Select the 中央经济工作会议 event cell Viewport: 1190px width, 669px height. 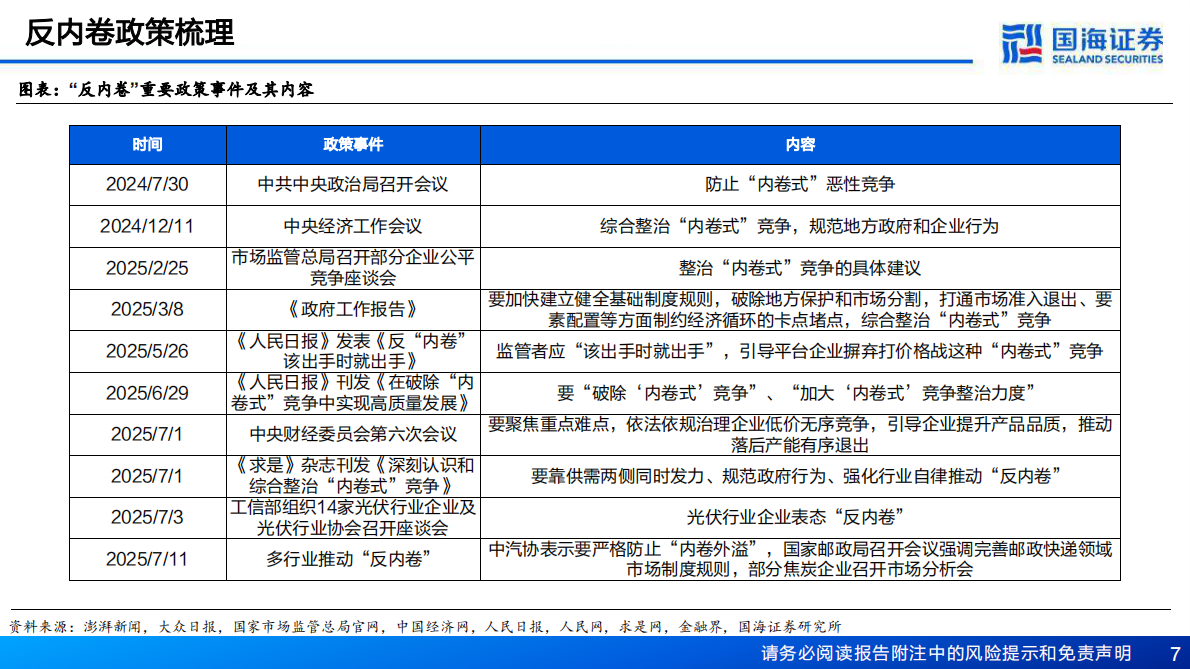351,226
